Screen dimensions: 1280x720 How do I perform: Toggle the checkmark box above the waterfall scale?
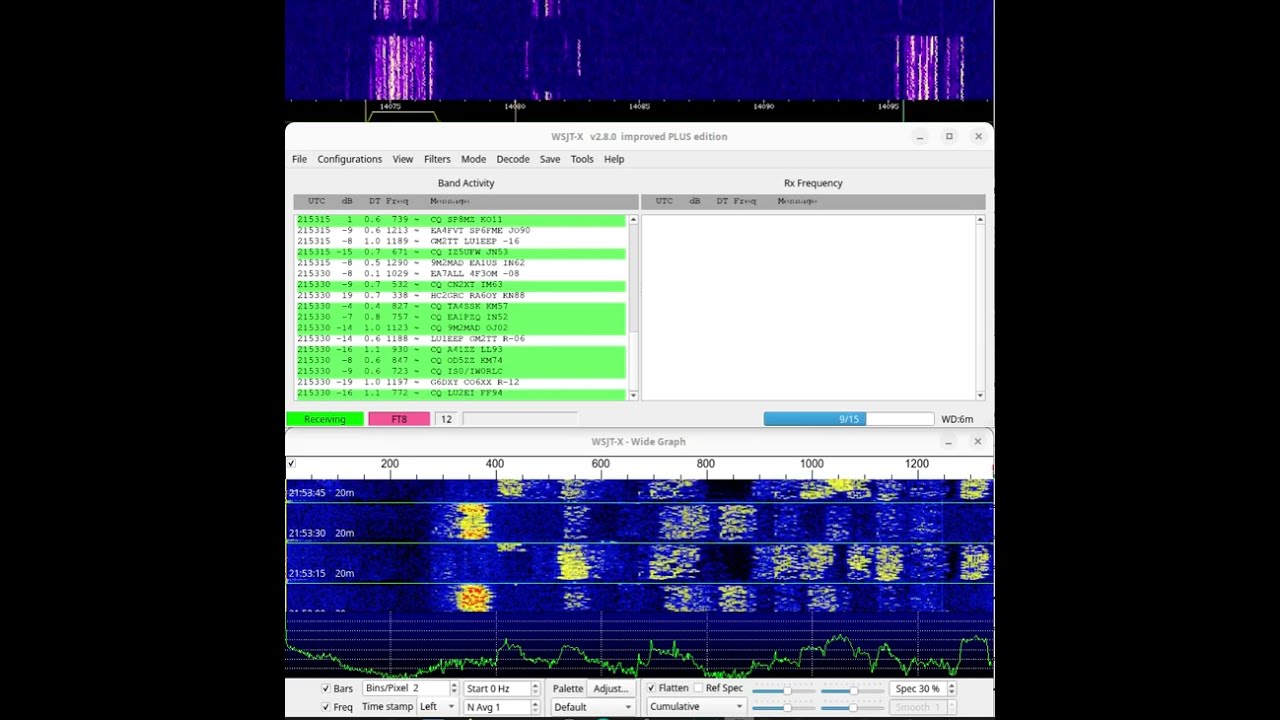coord(291,463)
